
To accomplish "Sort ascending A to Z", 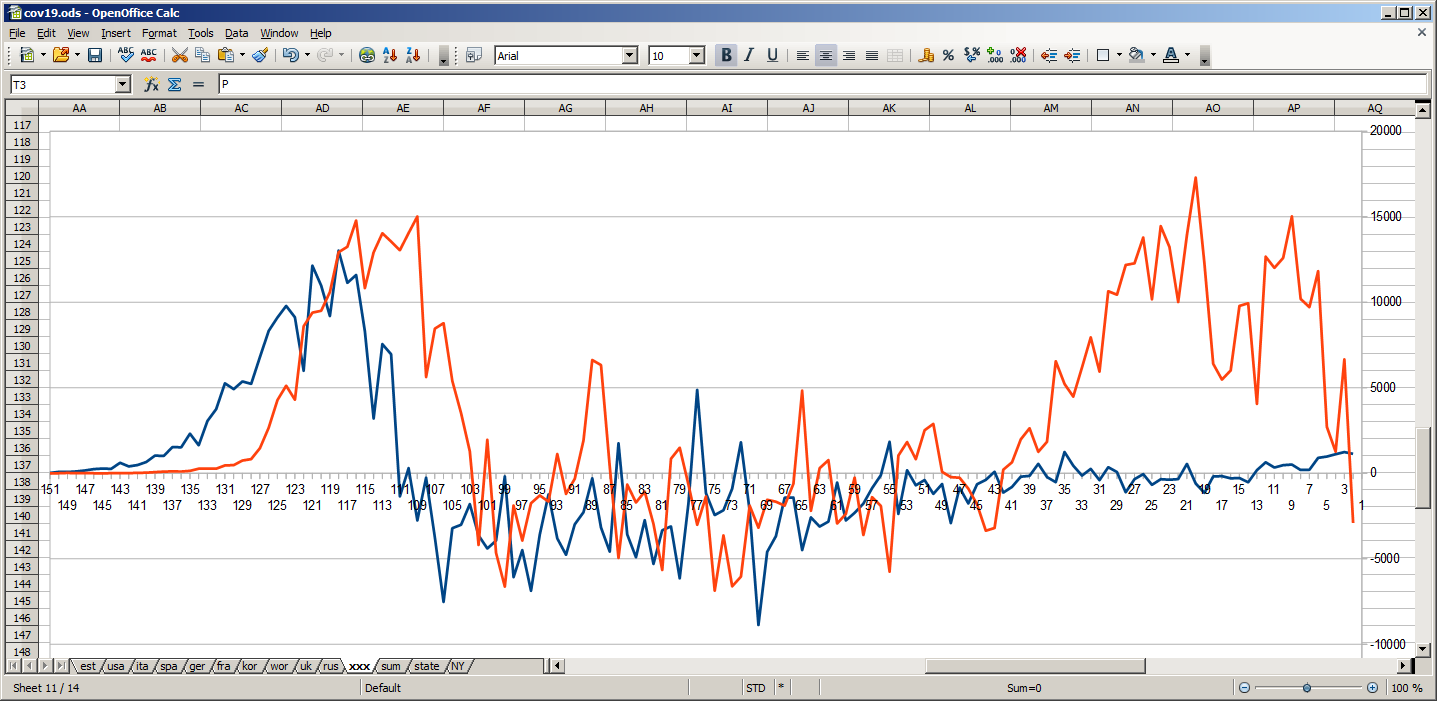I will [x=390, y=55].
